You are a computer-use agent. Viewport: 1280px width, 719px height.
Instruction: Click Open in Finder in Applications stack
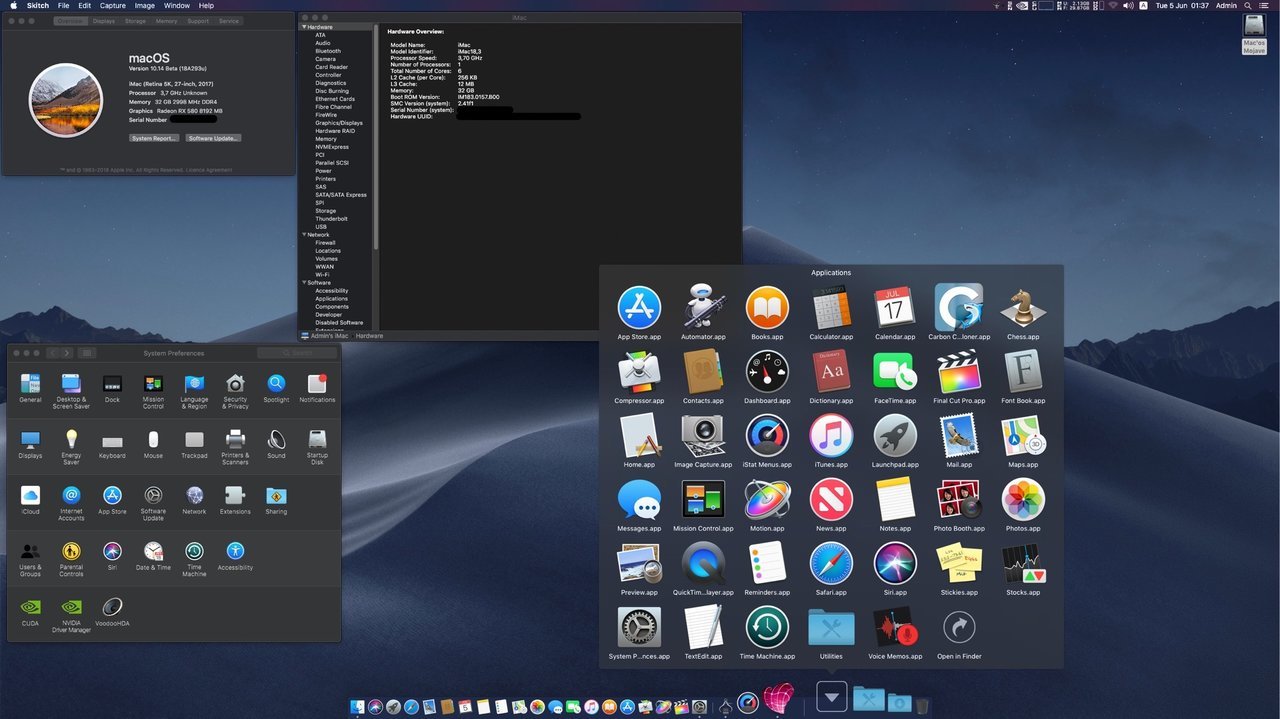tap(959, 632)
